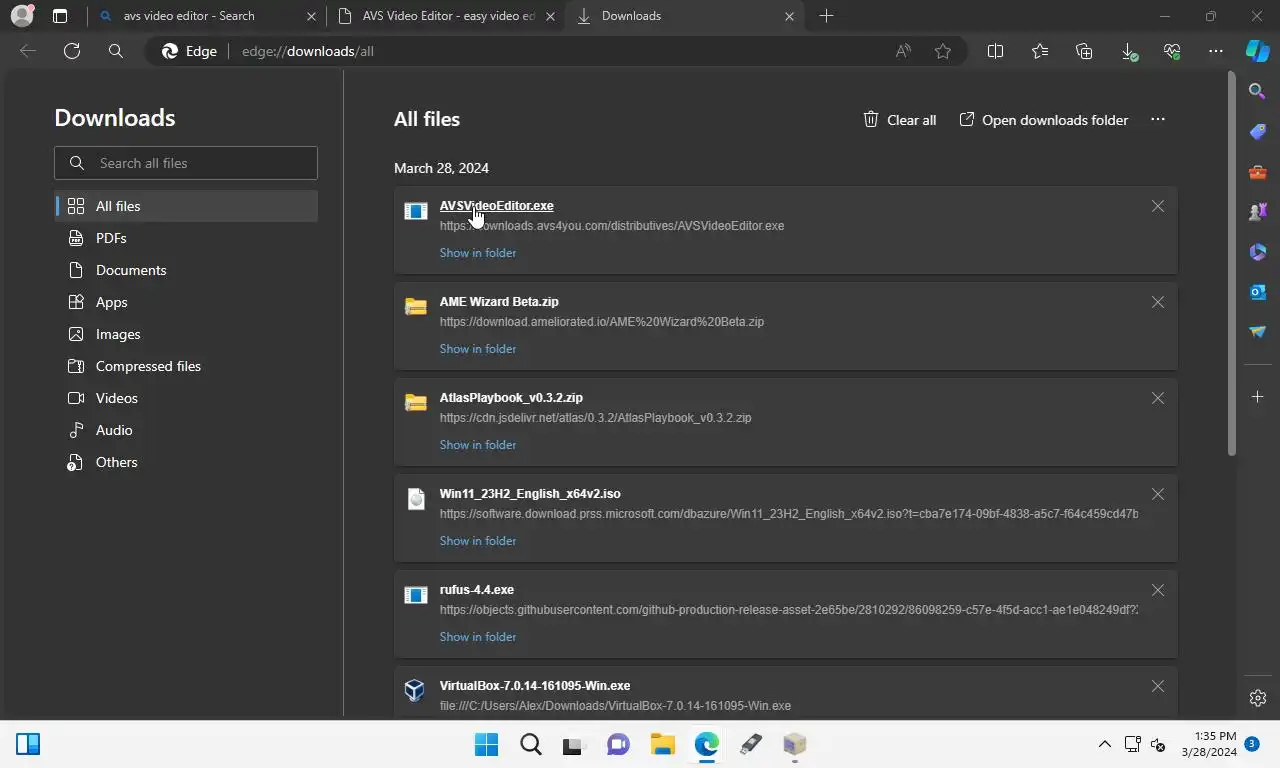The height and width of the screenshot is (768, 1280).
Task: Show rufus-4.4.exe in folder
Action: 478,637
